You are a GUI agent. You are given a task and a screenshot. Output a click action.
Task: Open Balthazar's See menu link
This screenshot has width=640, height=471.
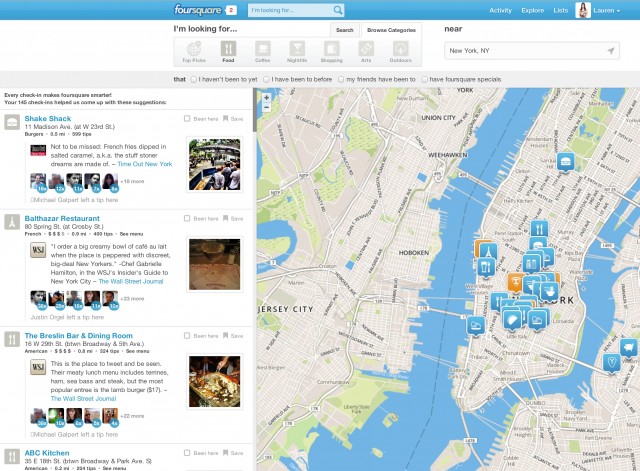(131, 234)
